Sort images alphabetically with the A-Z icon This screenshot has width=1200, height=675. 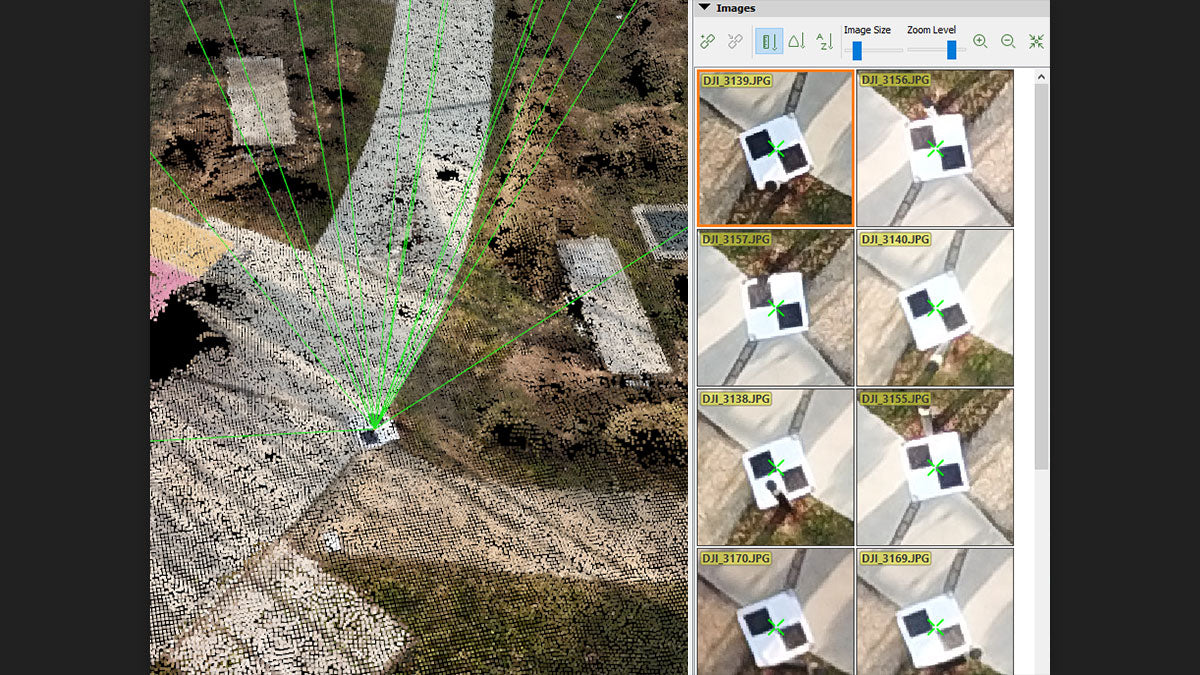[x=826, y=41]
